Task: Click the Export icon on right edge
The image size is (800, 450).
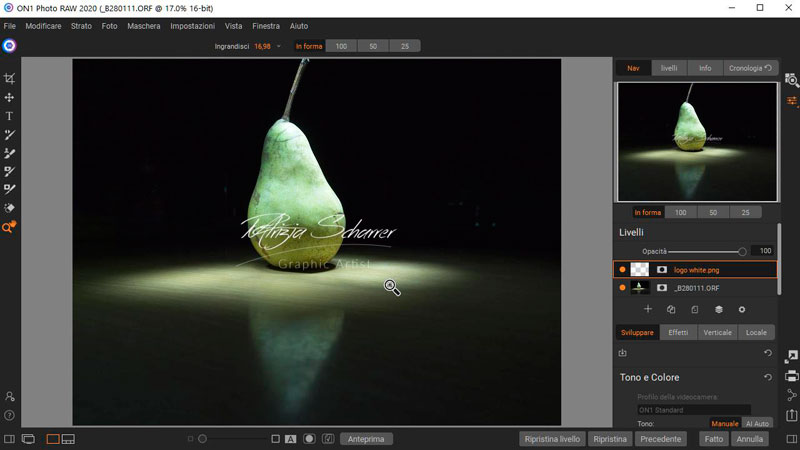Action: coord(791,415)
